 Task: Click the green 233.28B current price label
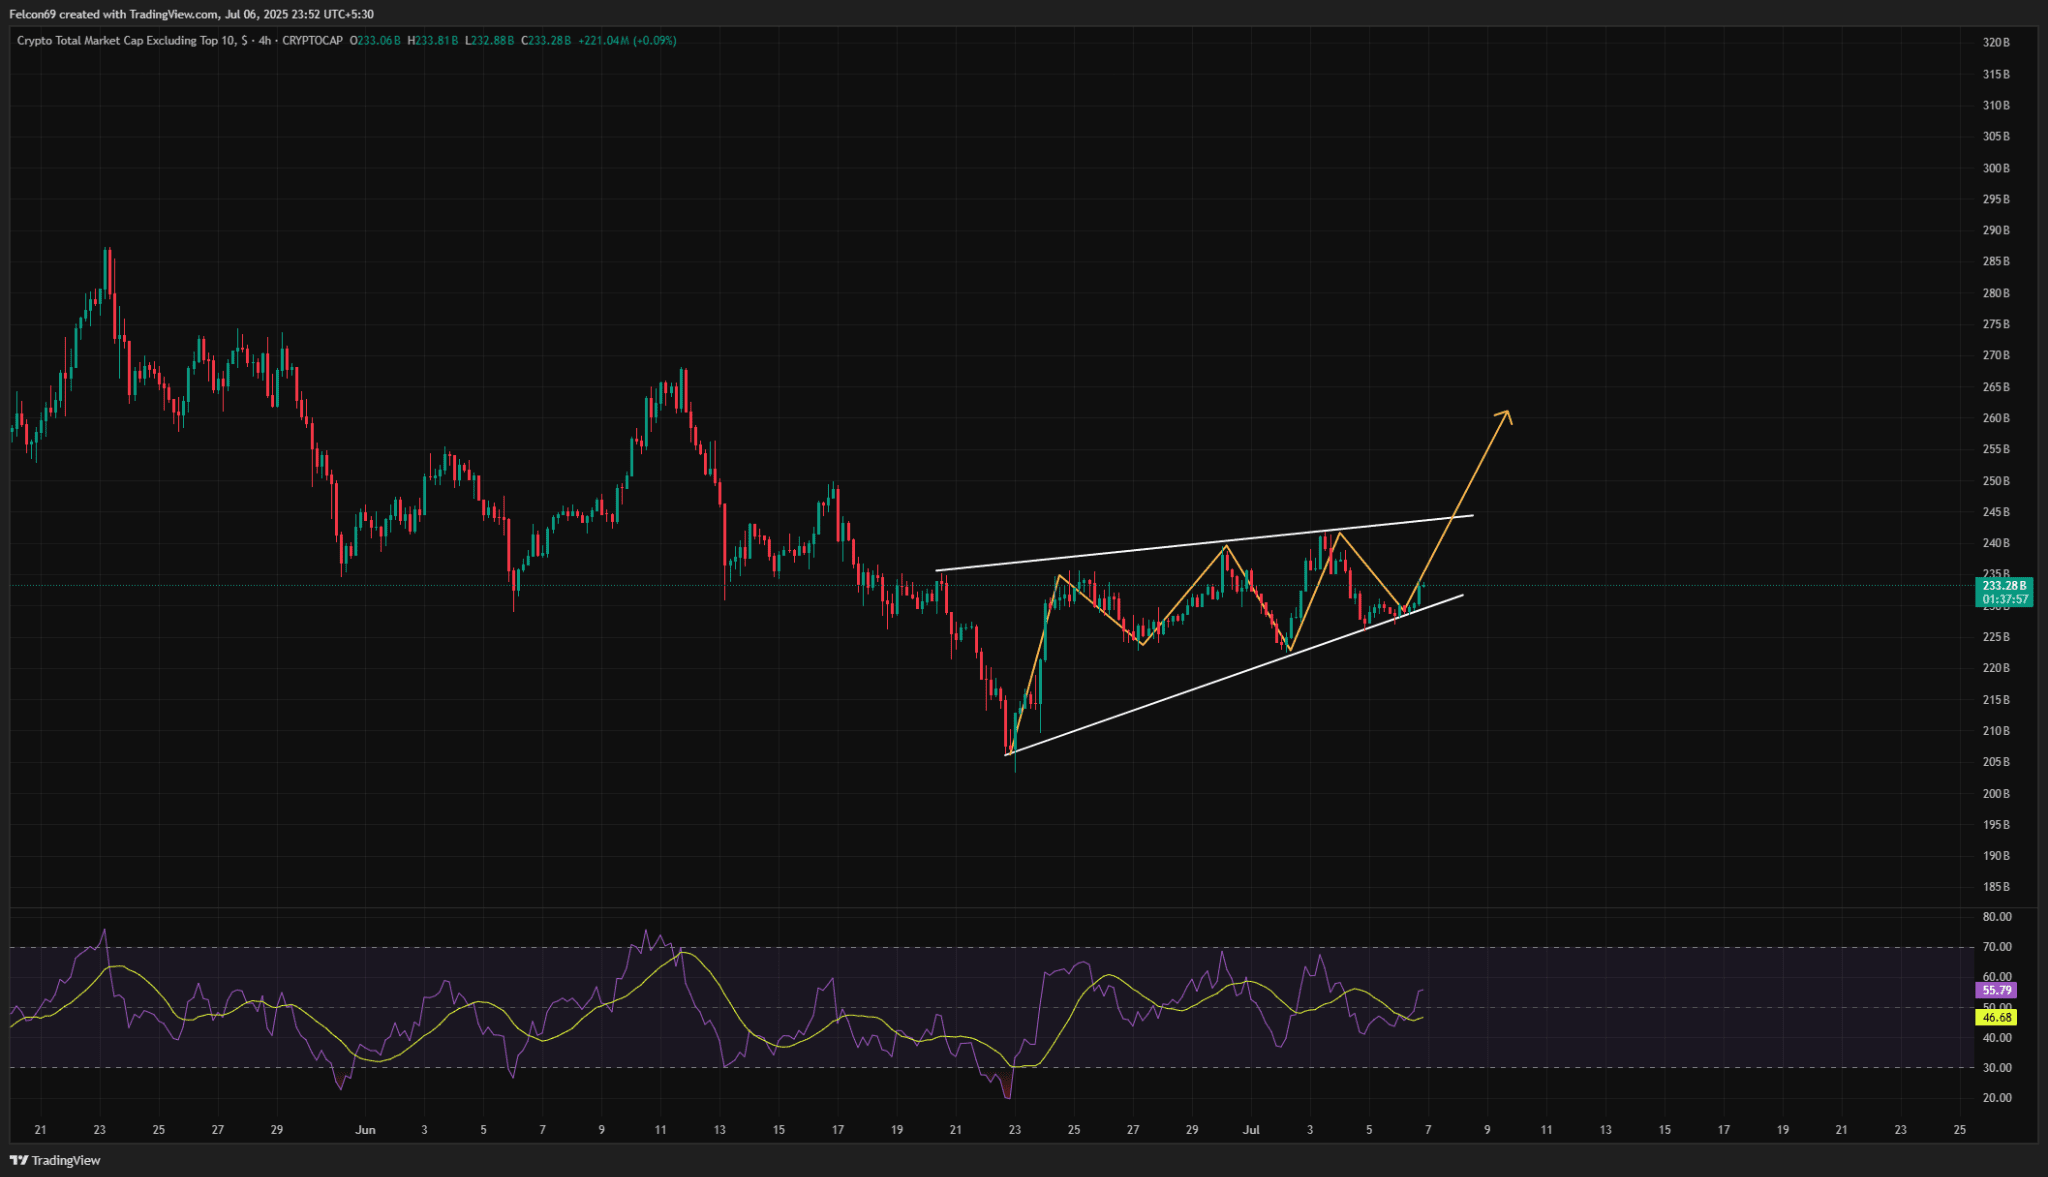(2004, 585)
